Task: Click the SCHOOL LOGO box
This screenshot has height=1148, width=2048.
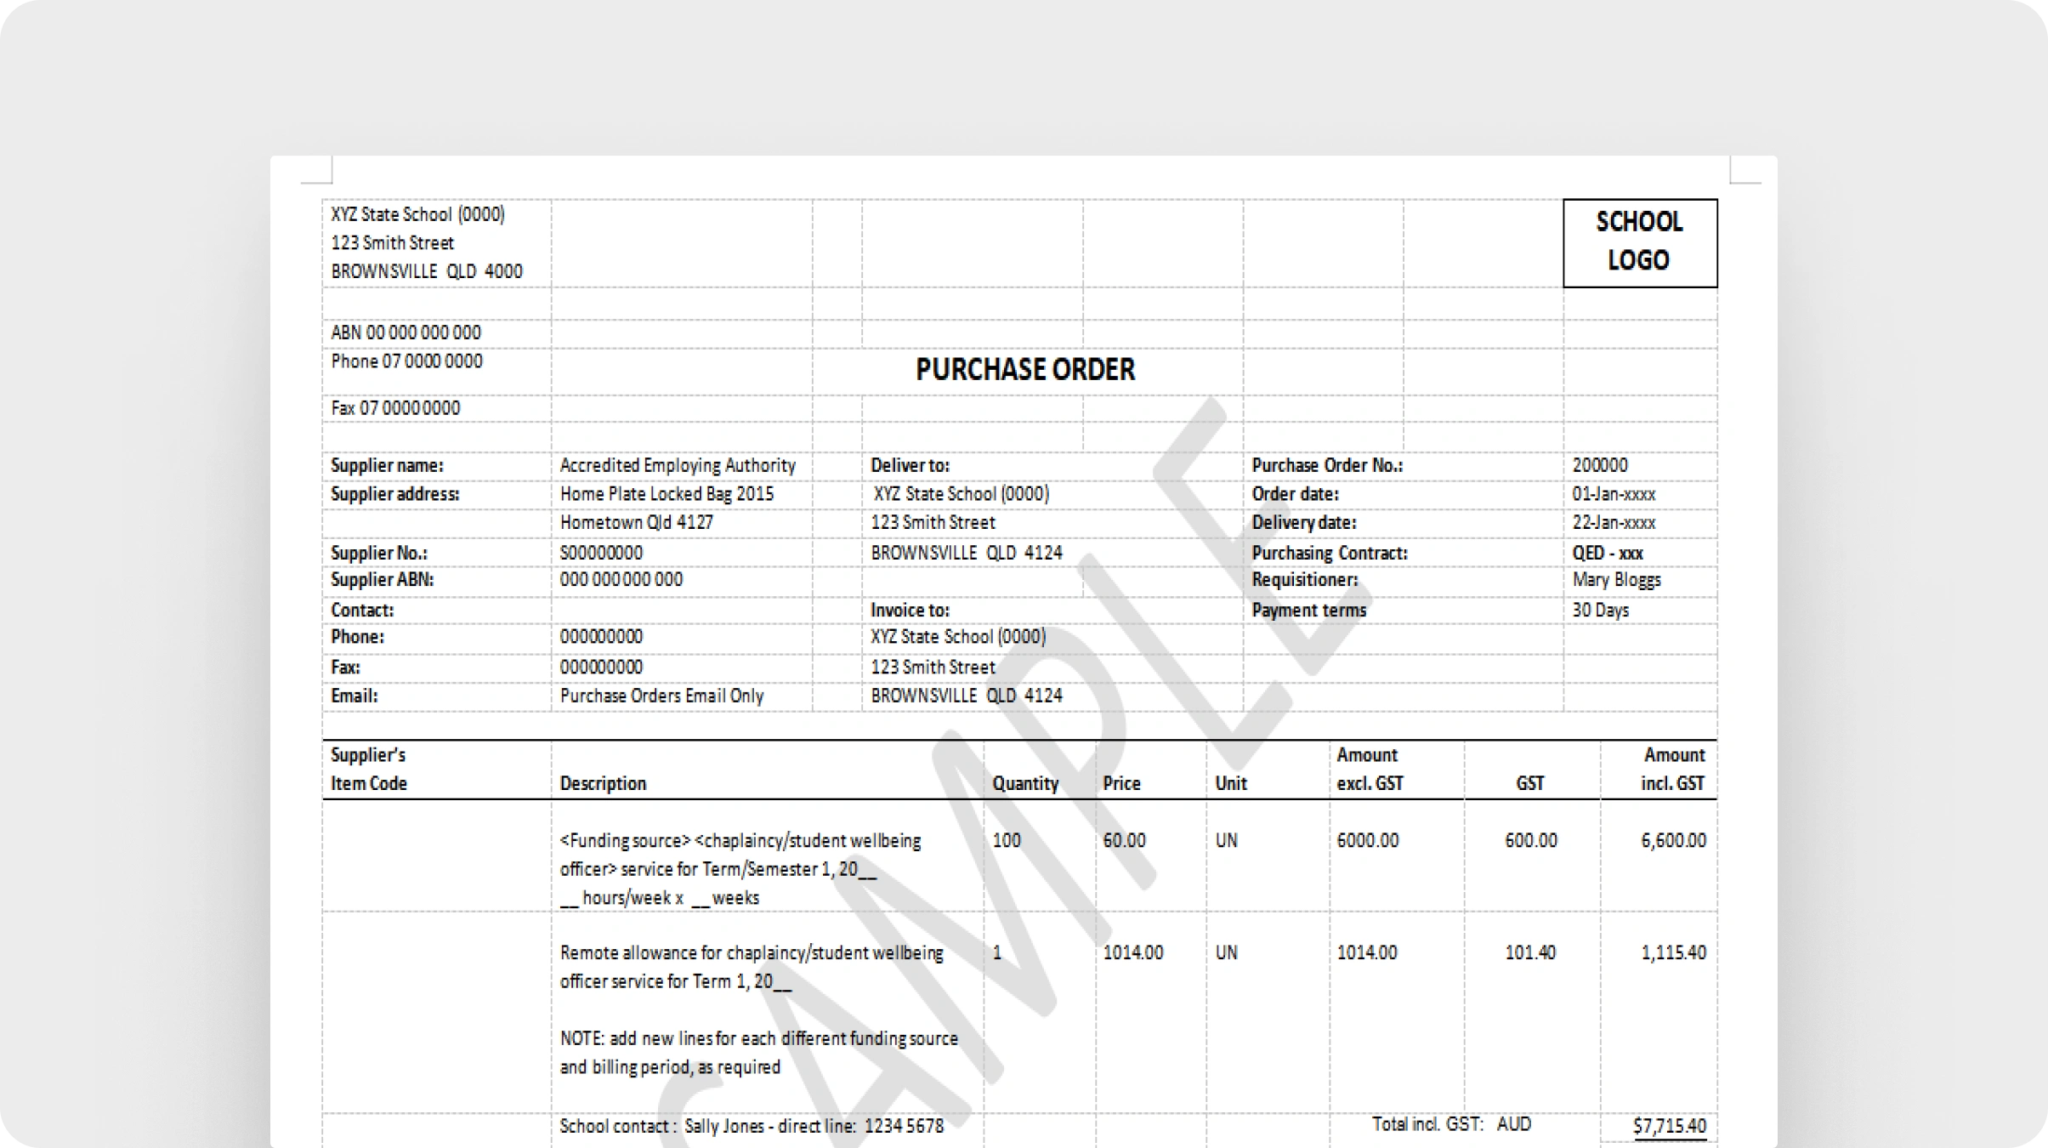Action: coord(1640,243)
